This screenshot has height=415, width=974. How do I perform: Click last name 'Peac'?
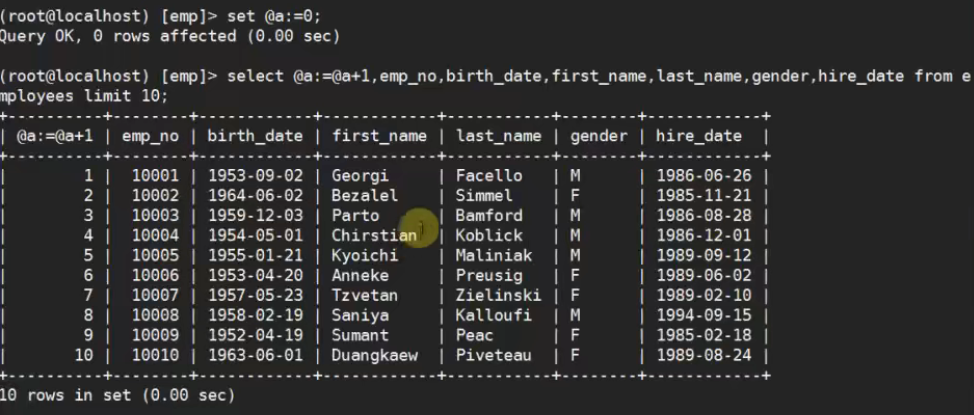click(475, 335)
